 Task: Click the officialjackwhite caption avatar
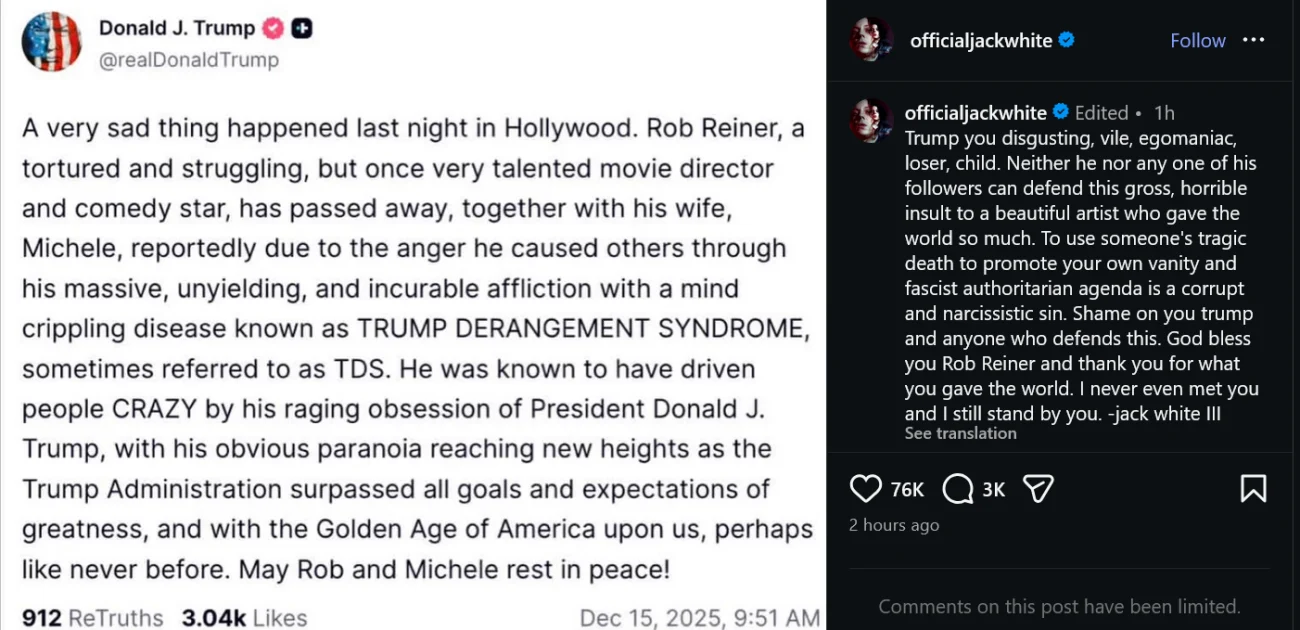point(870,120)
